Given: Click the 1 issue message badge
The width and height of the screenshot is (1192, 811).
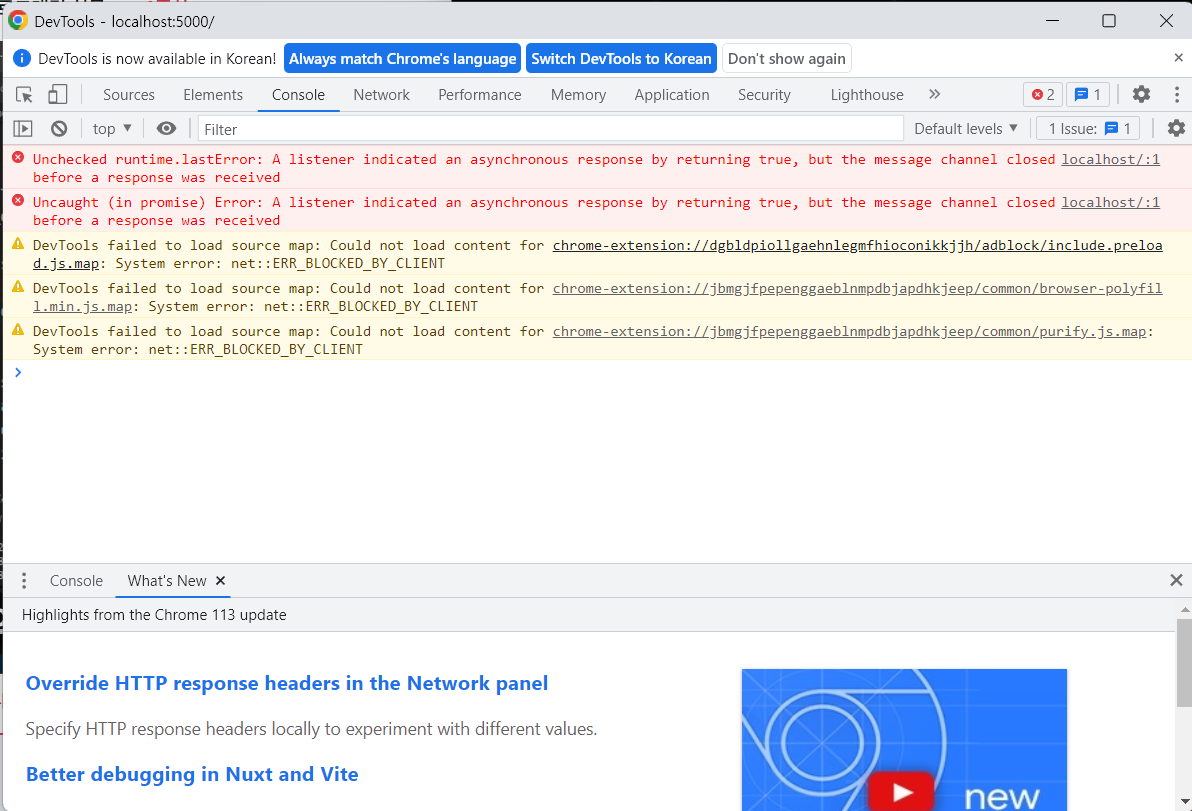Looking at the screenshot, I should coord(1088,94).
